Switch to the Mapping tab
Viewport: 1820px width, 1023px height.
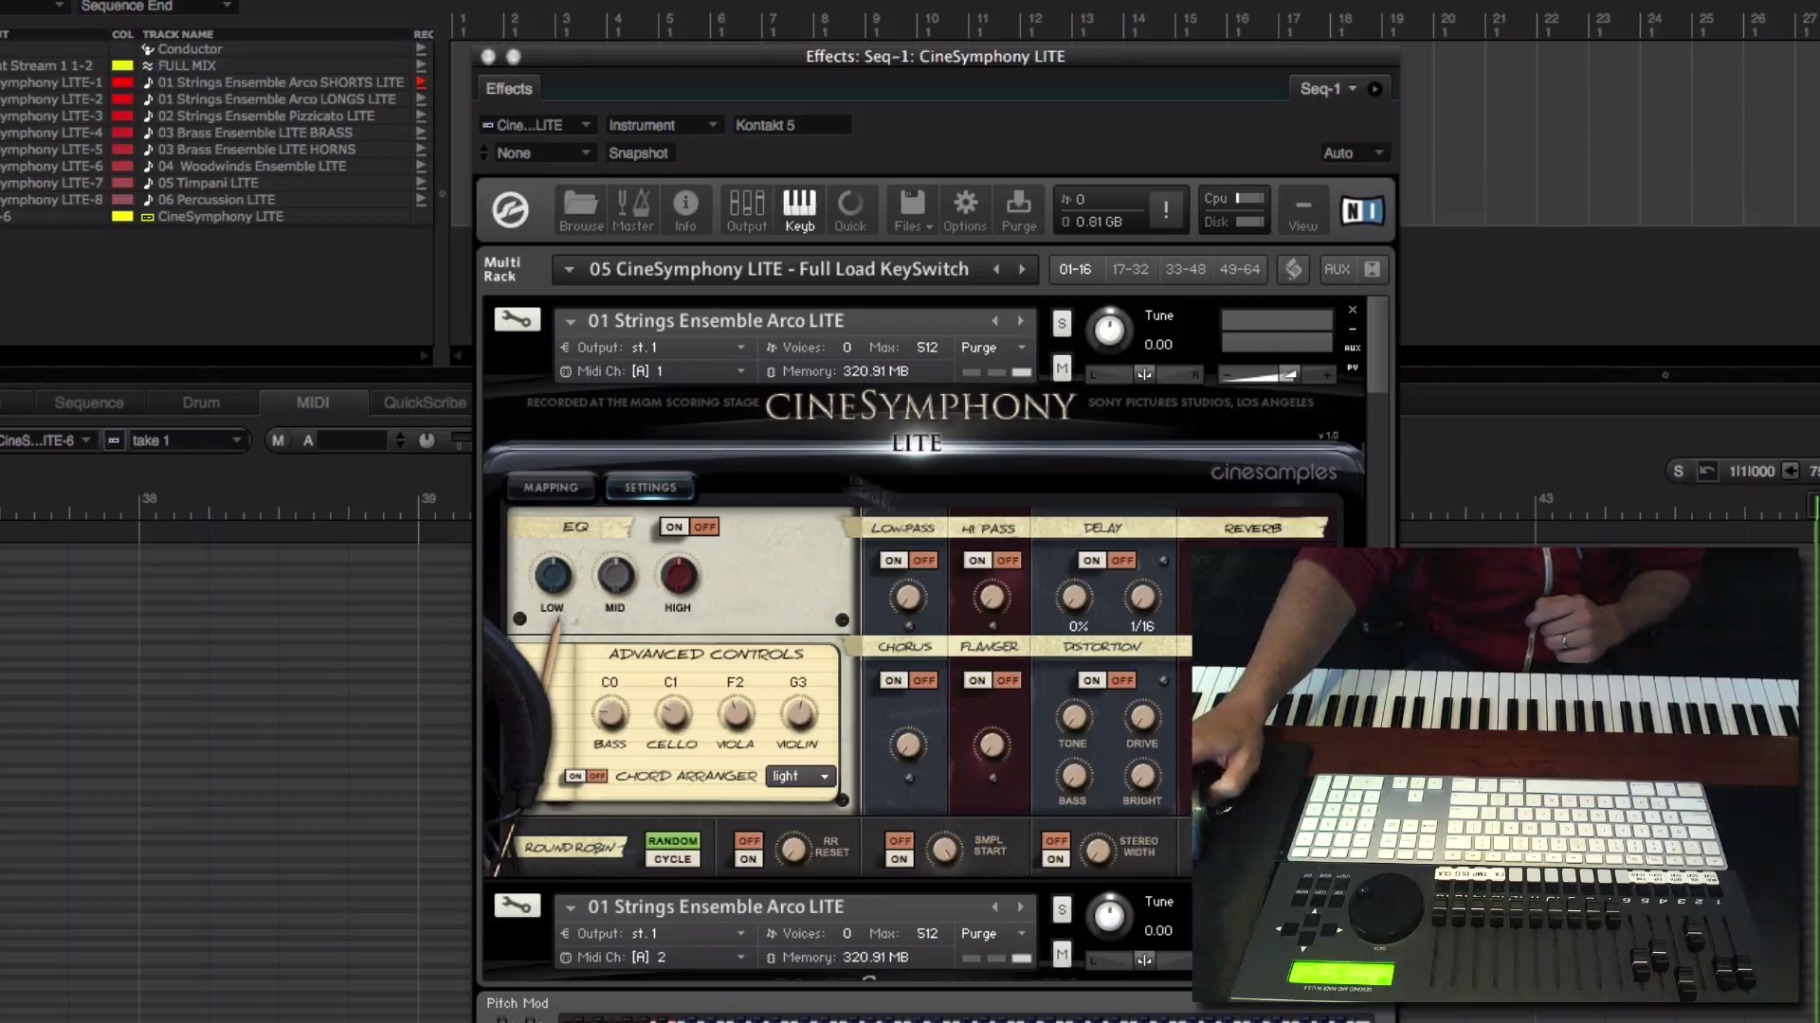point(551,487)
